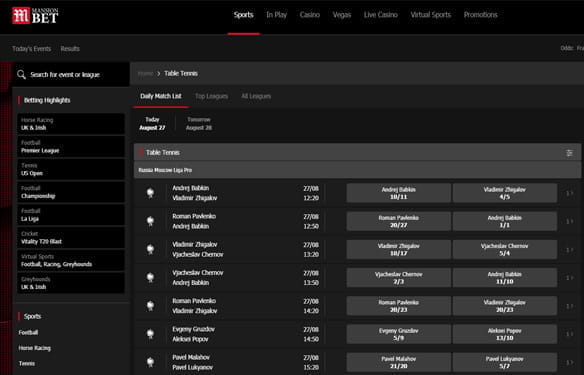Click table tennis icon for Zhigalov vs Chernov
584x375 pixels.
click(150, 249)
